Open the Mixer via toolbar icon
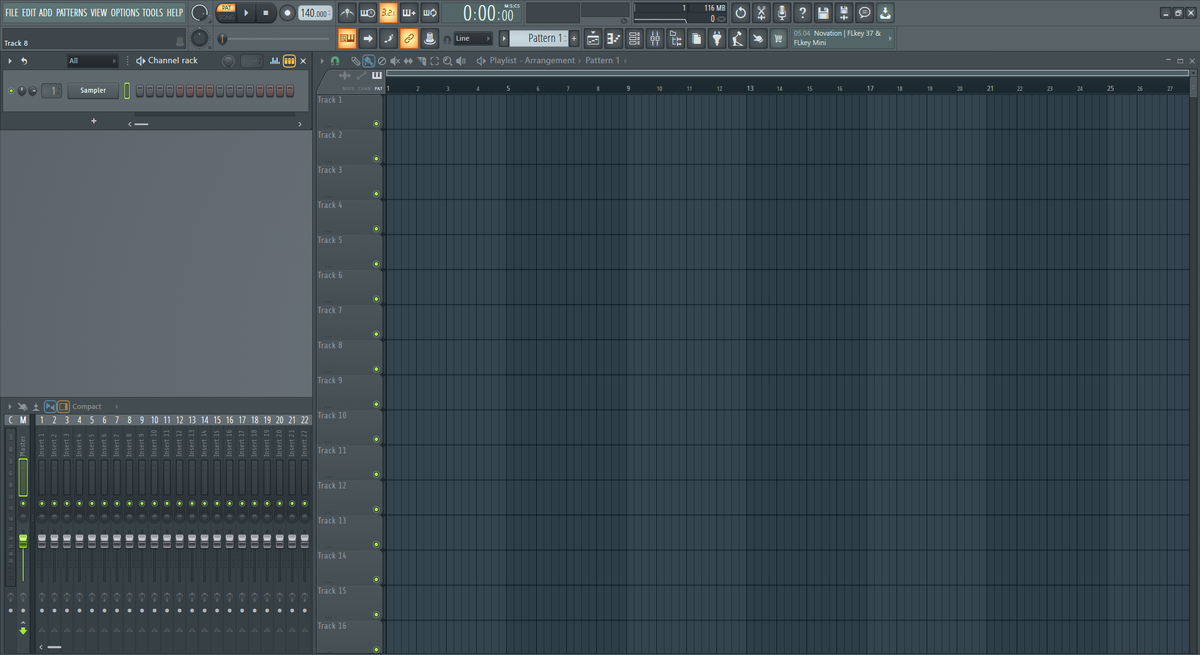 pos(655,39)
